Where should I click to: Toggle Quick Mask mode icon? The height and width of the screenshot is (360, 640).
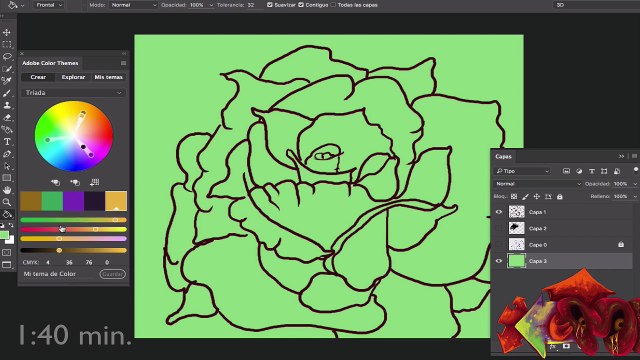click(7, 253)
